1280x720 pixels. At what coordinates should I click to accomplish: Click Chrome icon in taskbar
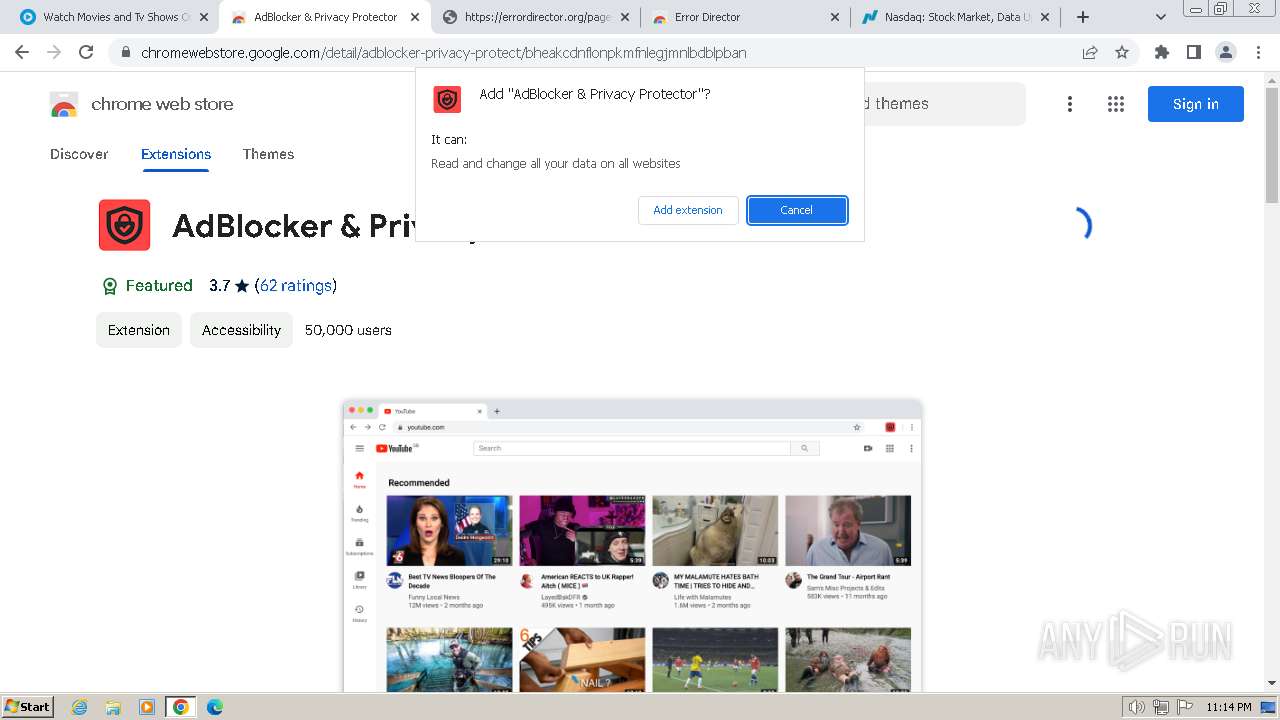click(181, 707)
